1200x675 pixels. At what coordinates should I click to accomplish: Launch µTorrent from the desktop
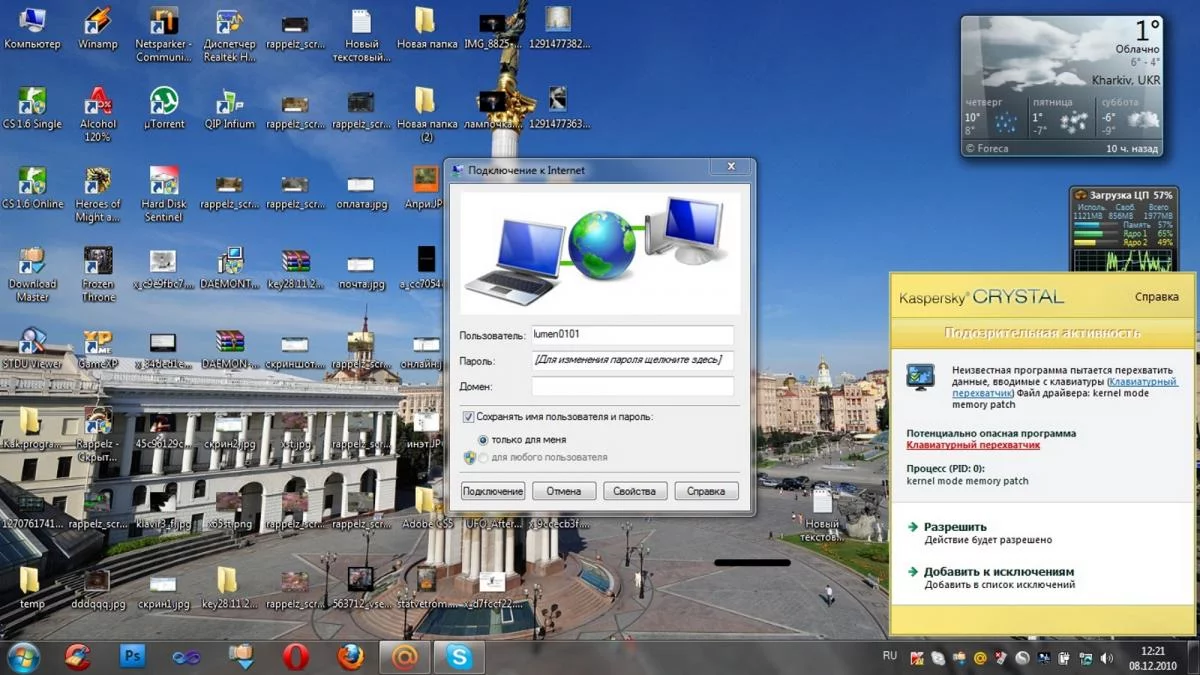click(x=164, y=104)
